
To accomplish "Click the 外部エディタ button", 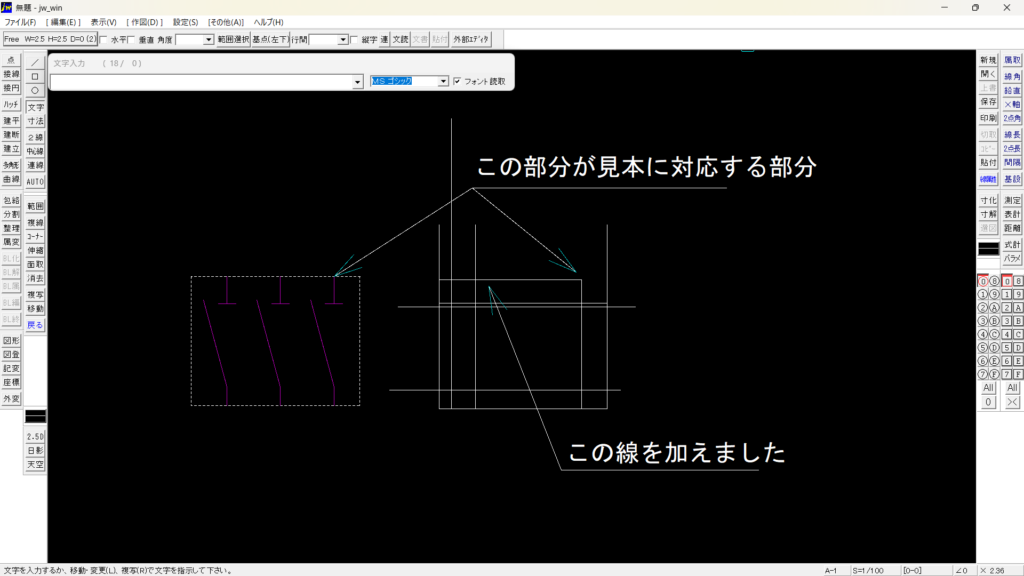I will click(x=470, y=40).
